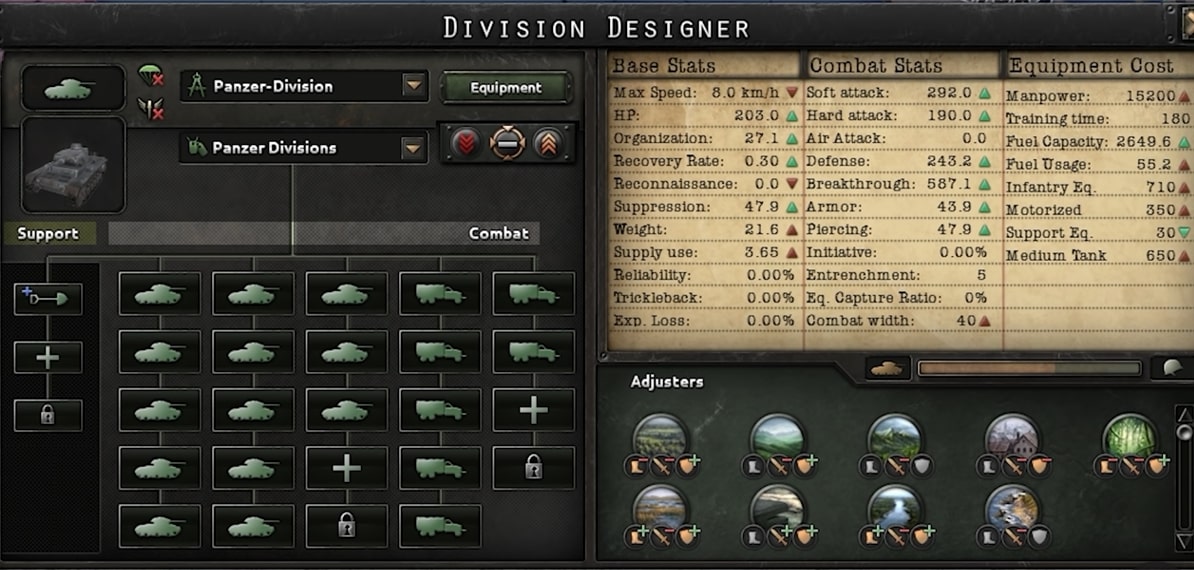Switch to the Combat tab label
1194x570 pixels.
499,234
